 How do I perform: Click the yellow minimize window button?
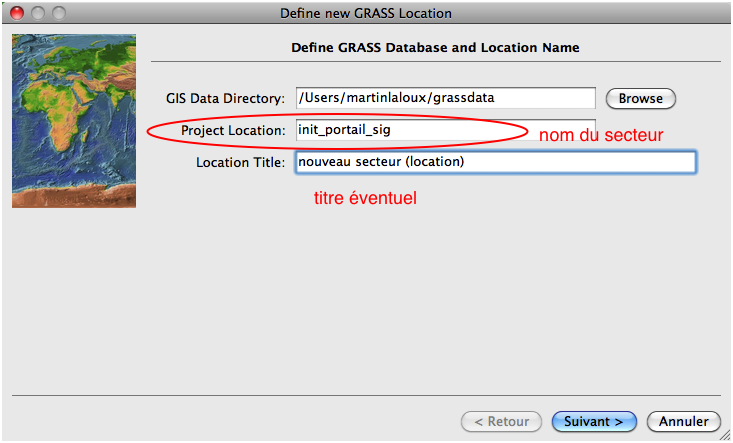37,14
